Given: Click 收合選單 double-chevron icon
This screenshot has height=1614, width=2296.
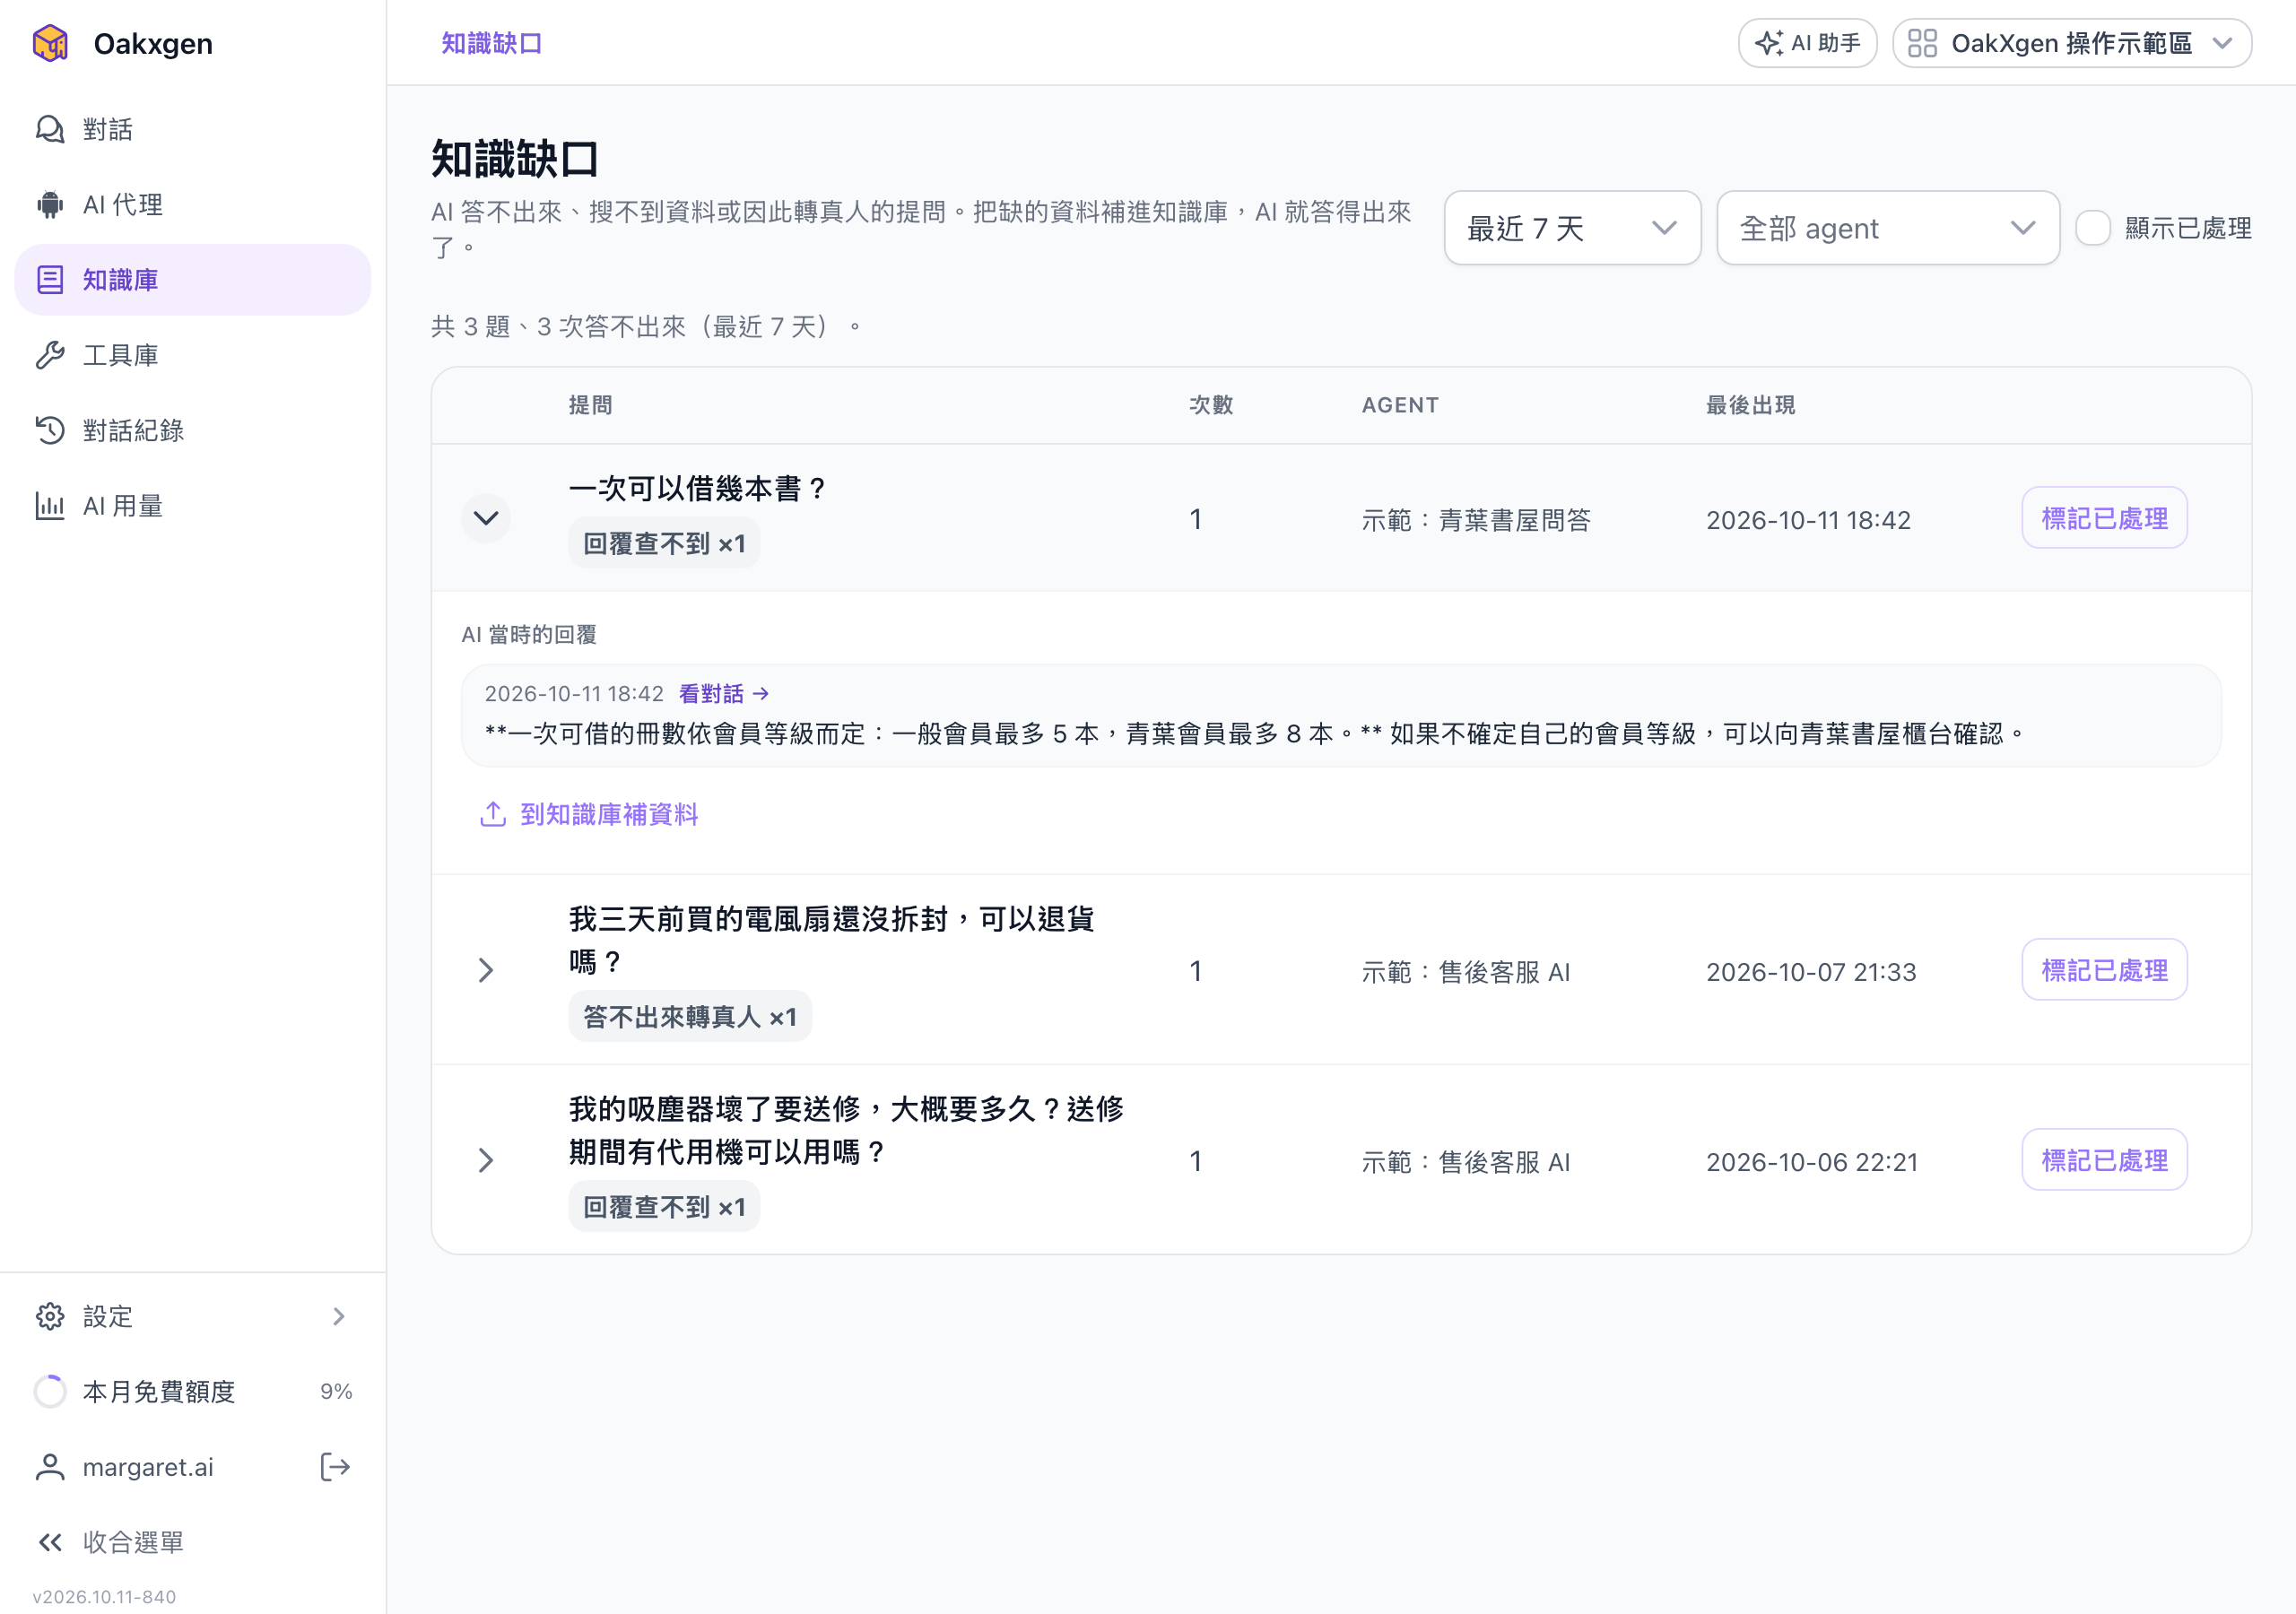Looking at the screenshot, I should [50, 1542].
